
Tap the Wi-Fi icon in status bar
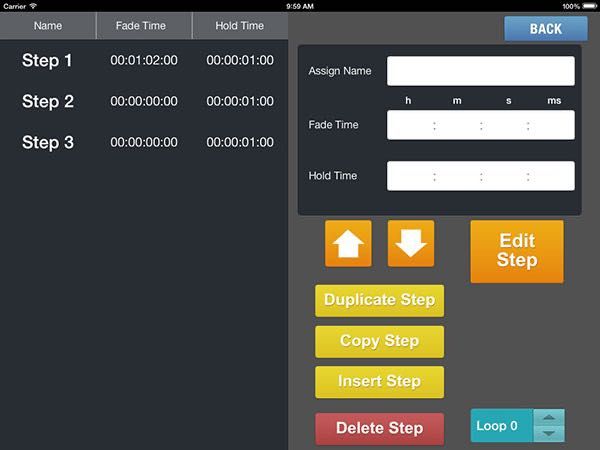[x=33, y=6]
